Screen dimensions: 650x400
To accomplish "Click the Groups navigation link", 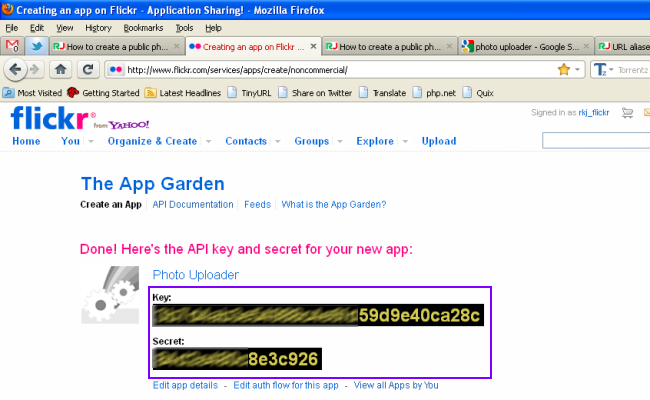I will pyautogui.click(x=311, y=141).
